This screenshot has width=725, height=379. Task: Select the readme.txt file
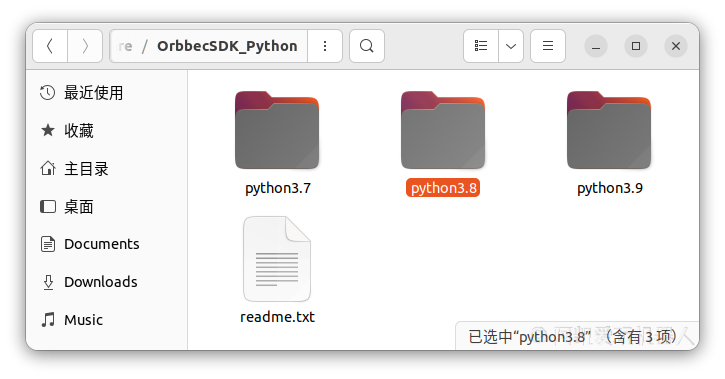pyautogui.click(x=277, y=270)
